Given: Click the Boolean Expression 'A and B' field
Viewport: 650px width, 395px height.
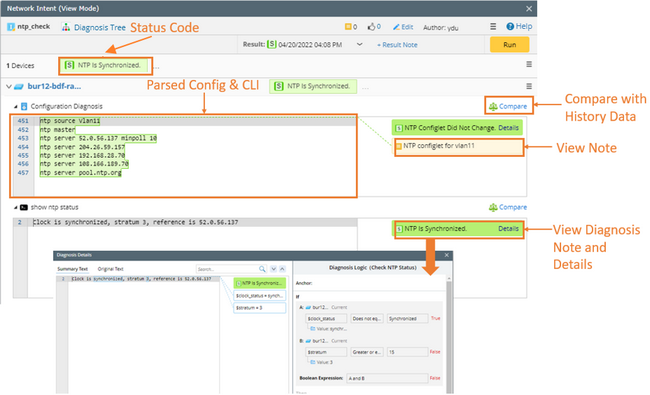Looking at the screenshot, I should (387, 378).
